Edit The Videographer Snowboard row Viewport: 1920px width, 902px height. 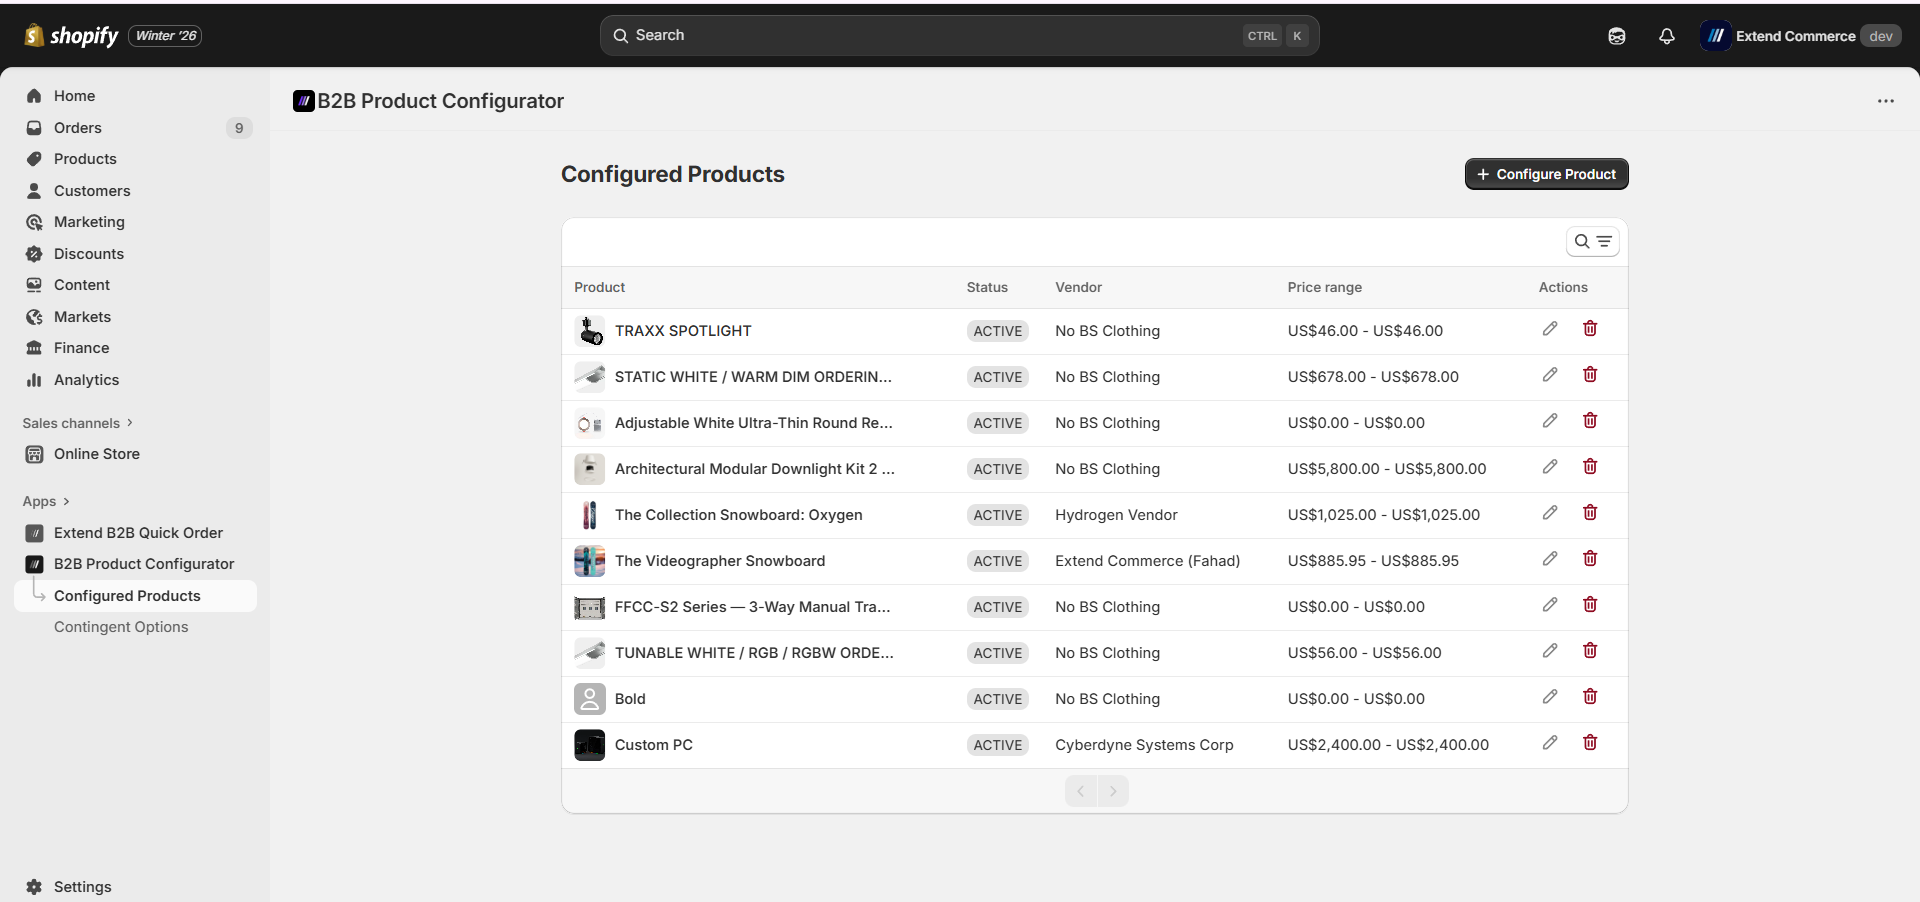coord(1550,559)
